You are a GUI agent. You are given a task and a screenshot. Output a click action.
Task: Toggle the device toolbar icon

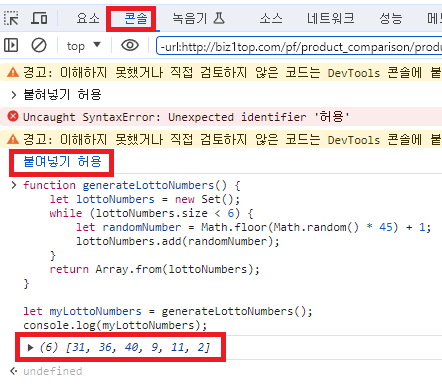tap(39, 18)
